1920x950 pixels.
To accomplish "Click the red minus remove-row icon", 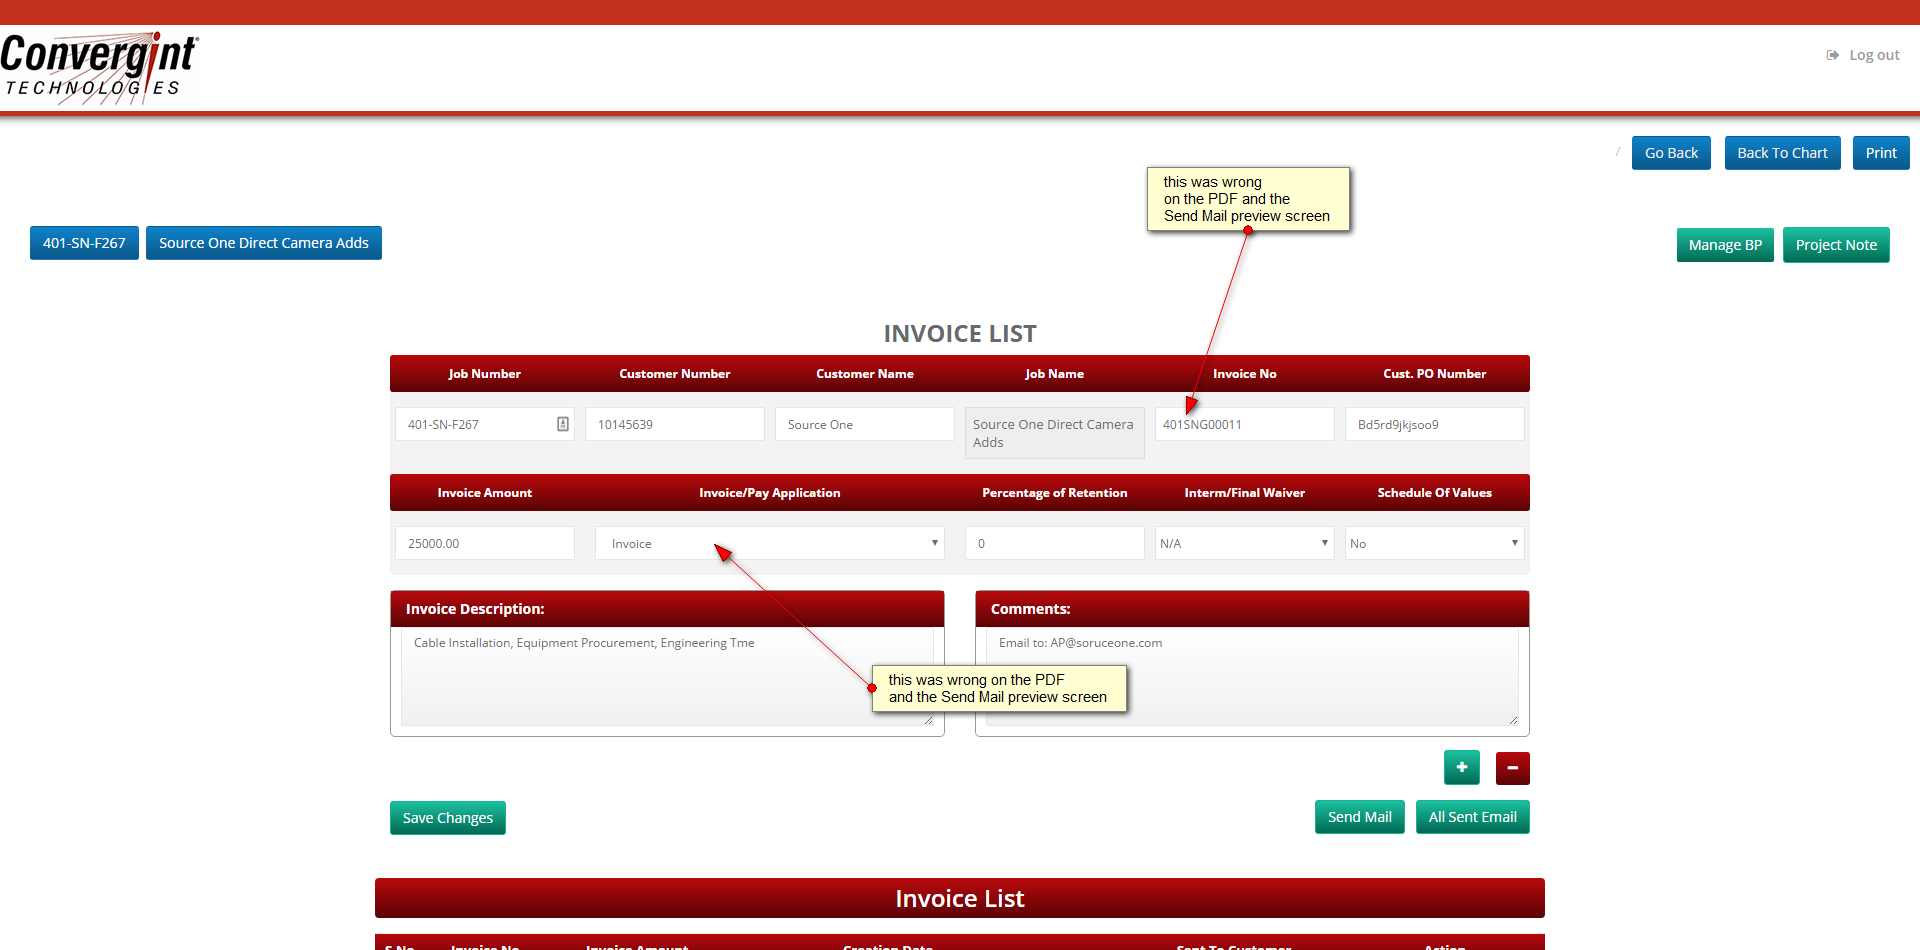I will click(x=1513, y=768).
